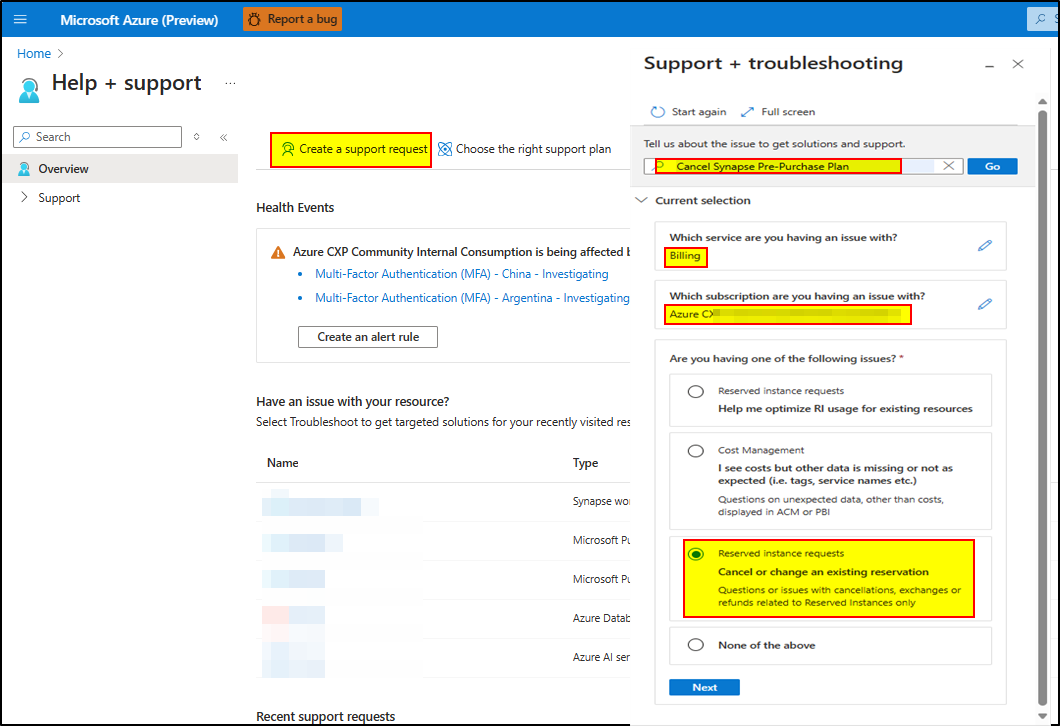This screenshot has width=1060, height=726.
Task: Click the Report a bug button
Action: coord(293,19)
